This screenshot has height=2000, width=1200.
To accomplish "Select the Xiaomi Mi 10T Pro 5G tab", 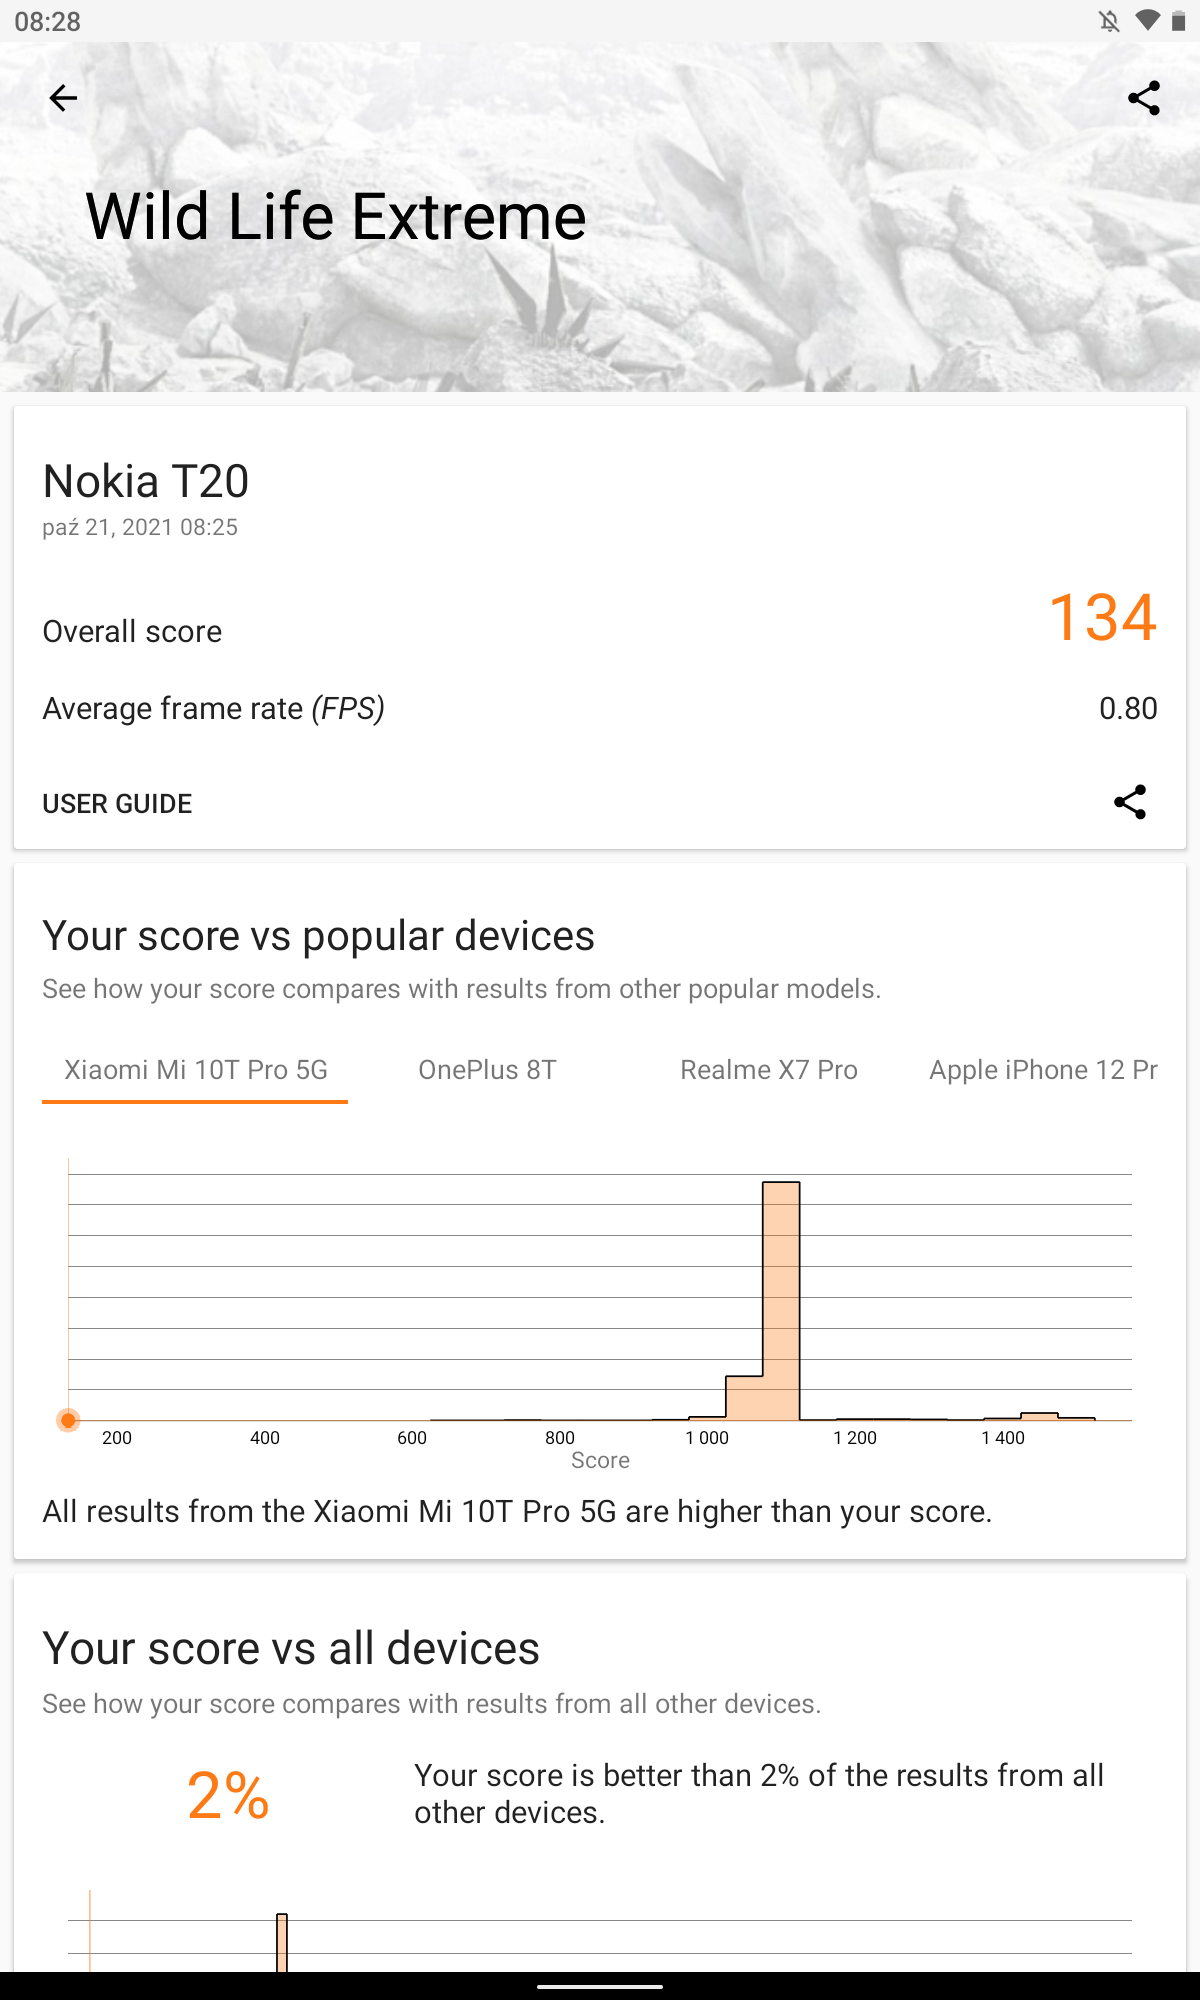I will (x=195, y=1070).
